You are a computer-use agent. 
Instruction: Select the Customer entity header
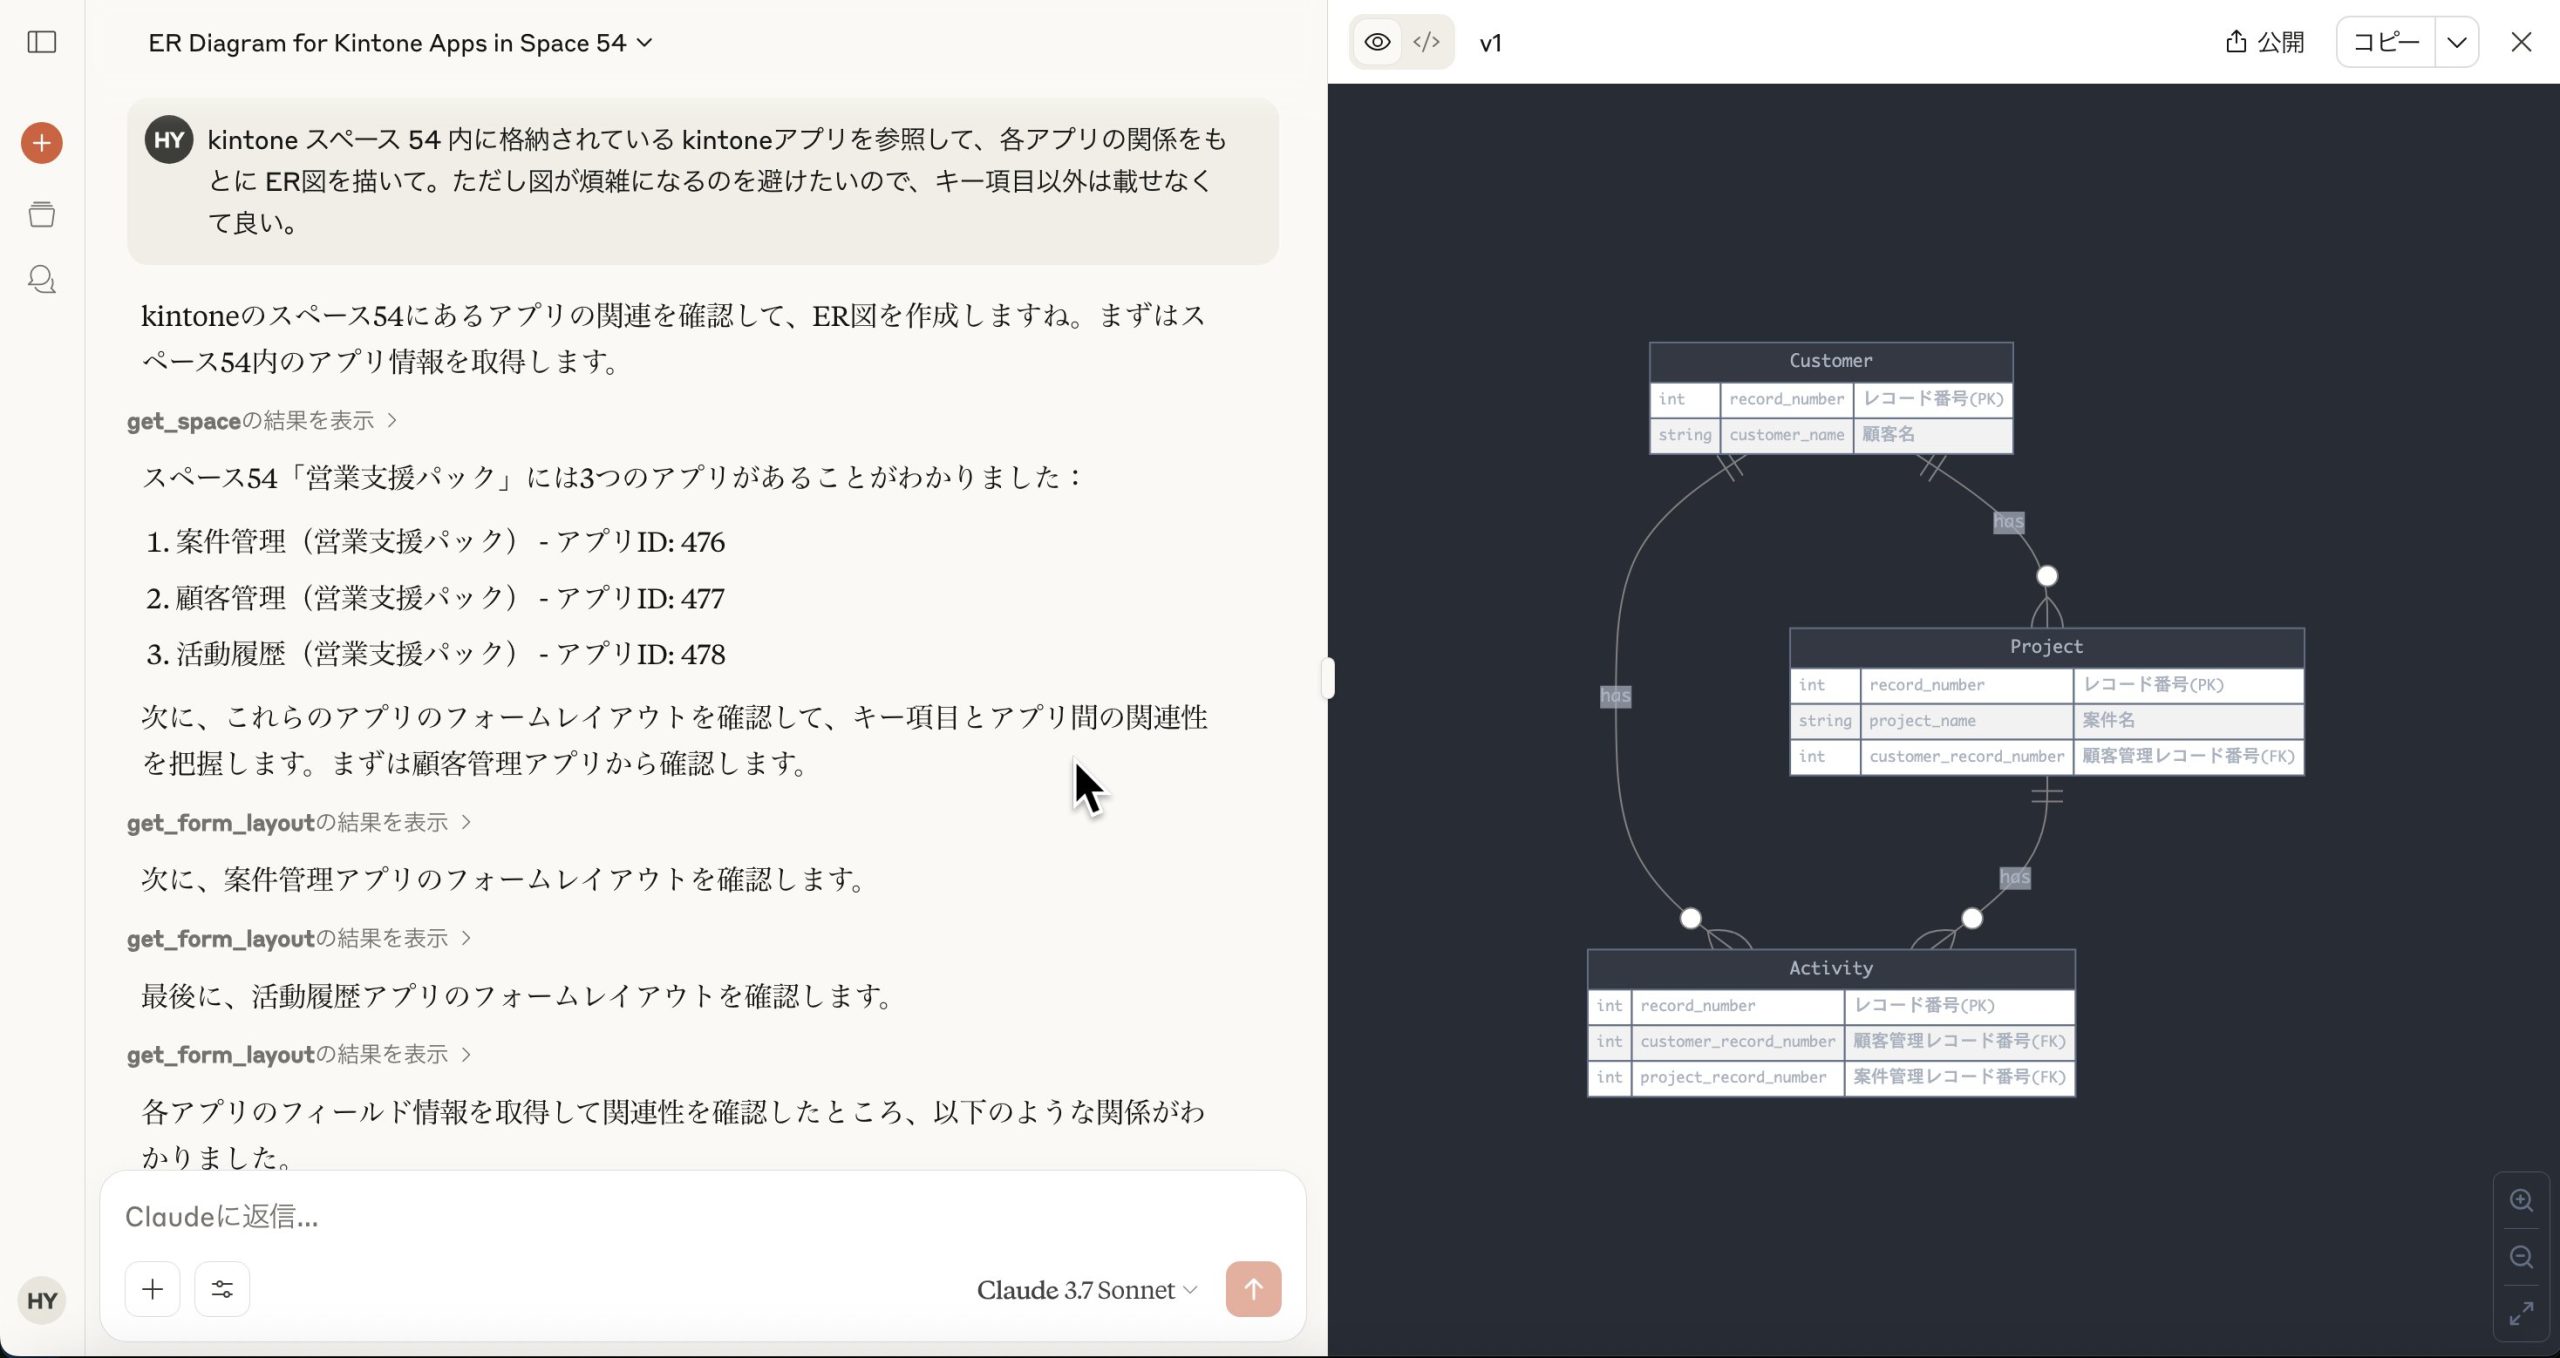[1830, 361]
